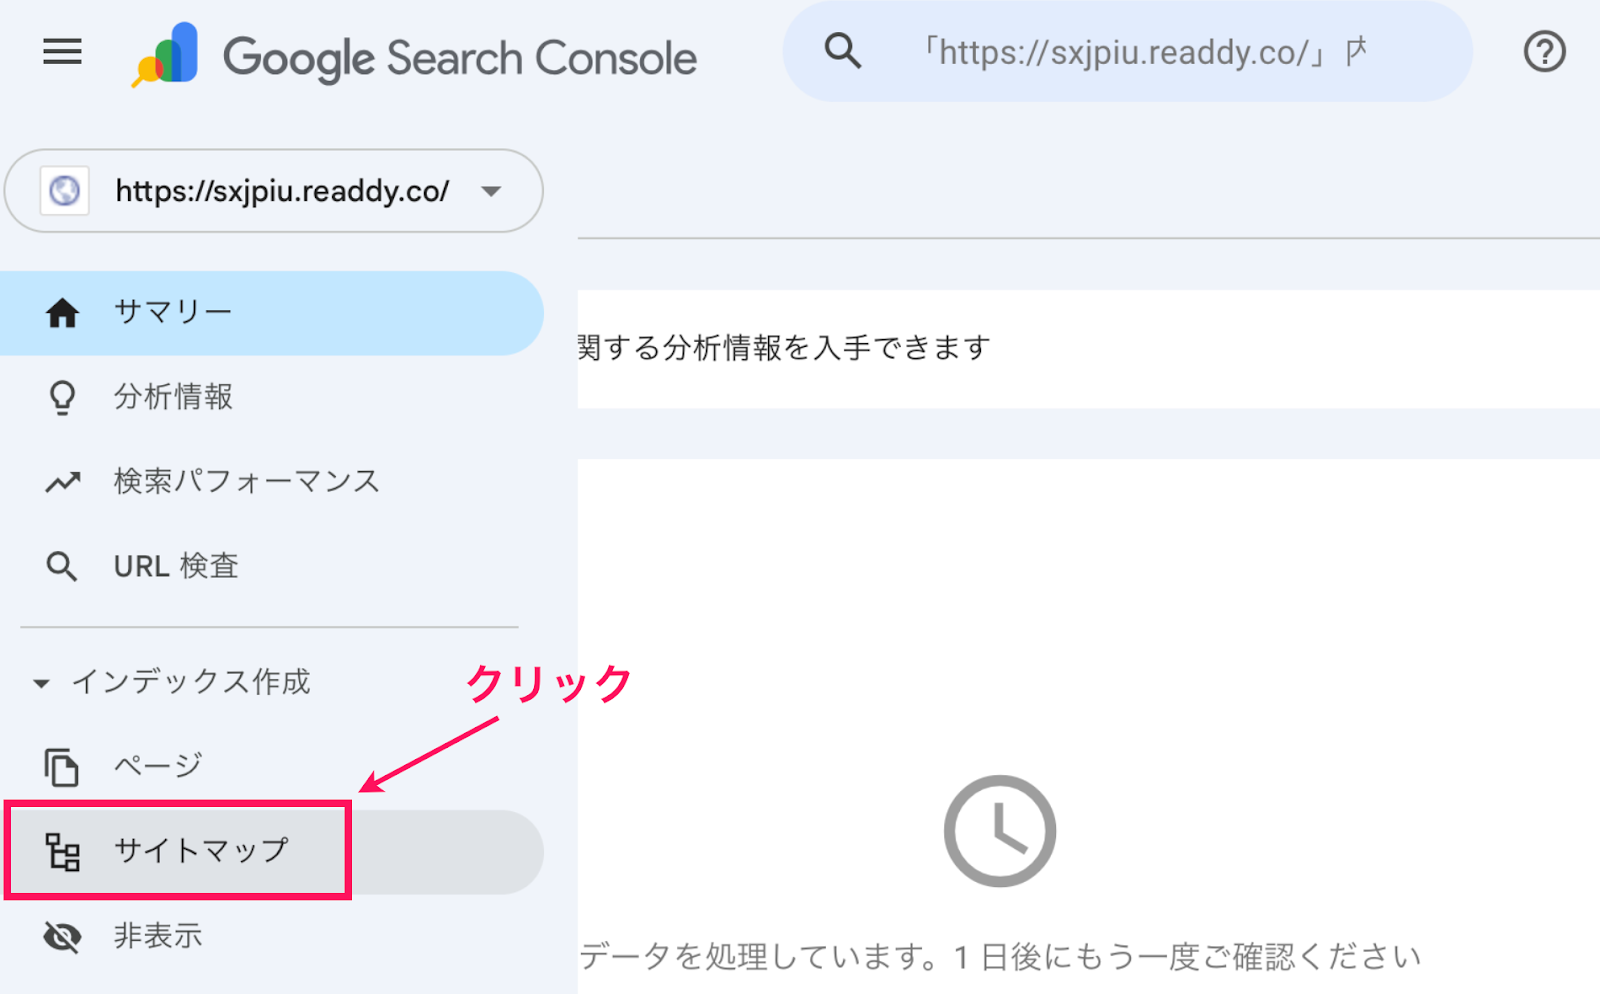The width and height of the screenshot is (1600, 994).
Task: Click the 分析情報 lightbulb icon
Action: click(62, 397)
